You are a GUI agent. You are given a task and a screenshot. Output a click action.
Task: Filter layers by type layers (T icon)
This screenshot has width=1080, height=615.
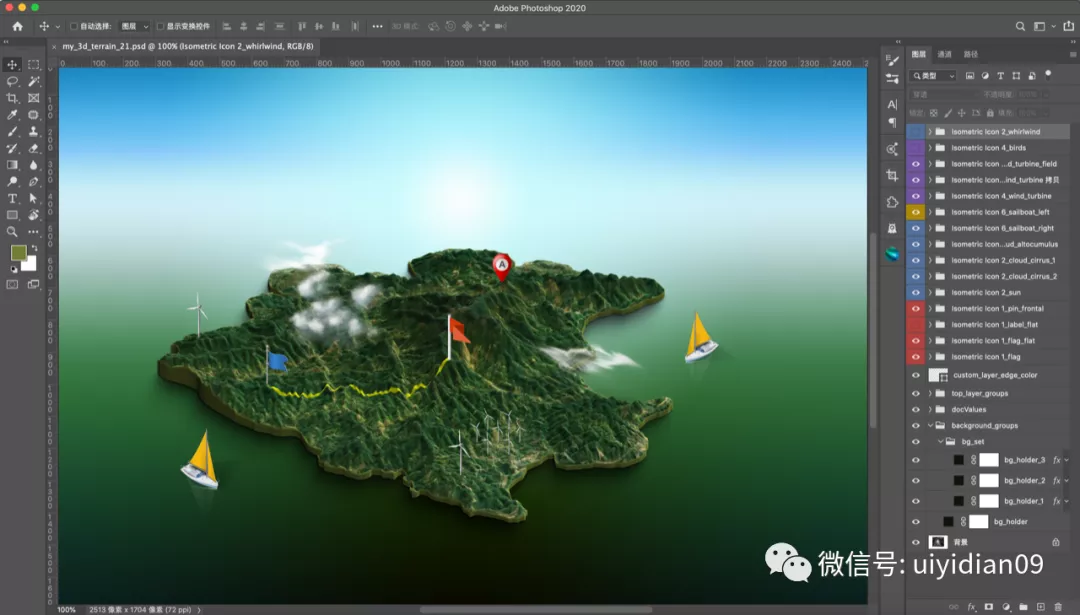[1000, 76]
